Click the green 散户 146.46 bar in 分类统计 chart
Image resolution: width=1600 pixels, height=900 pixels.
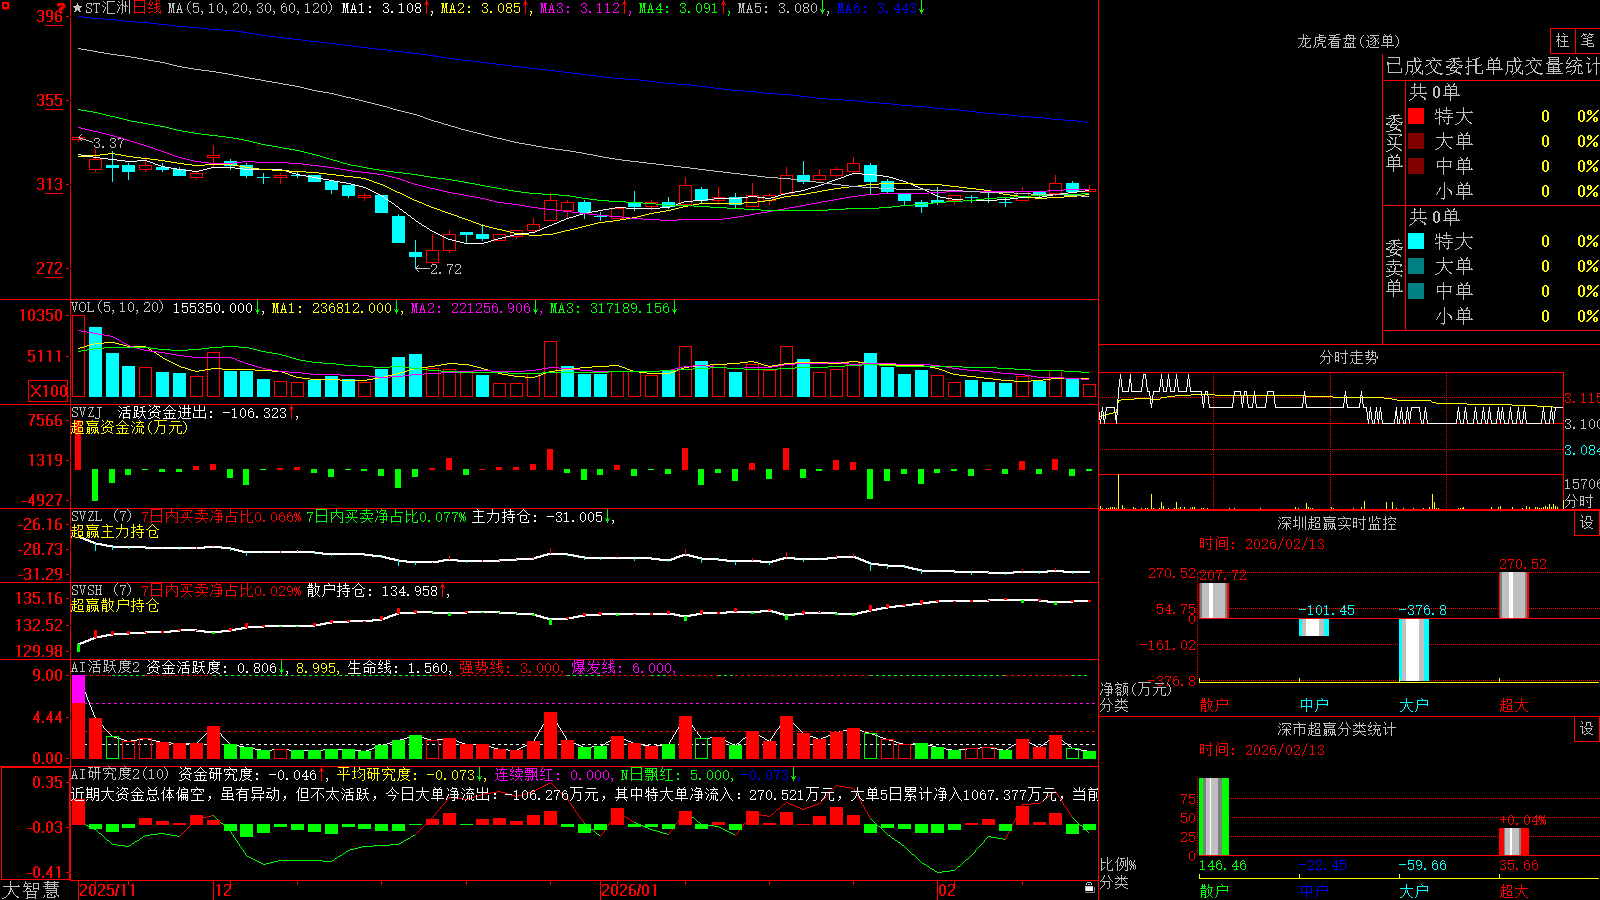pos(1213,817)
